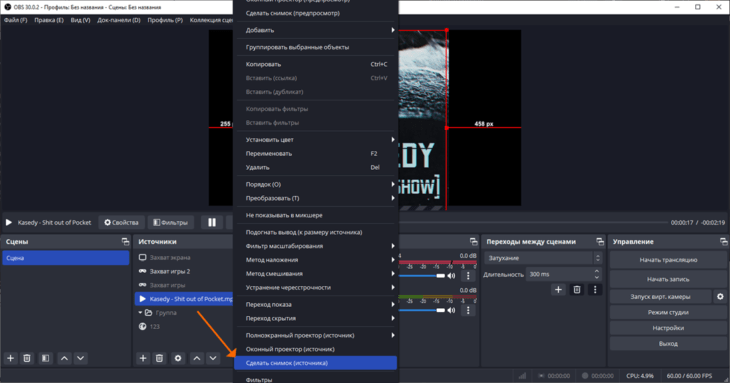This screenshot has width=730, height=383.
Task: Open Профиль (P) menu
Action: [x=165, y=20]
